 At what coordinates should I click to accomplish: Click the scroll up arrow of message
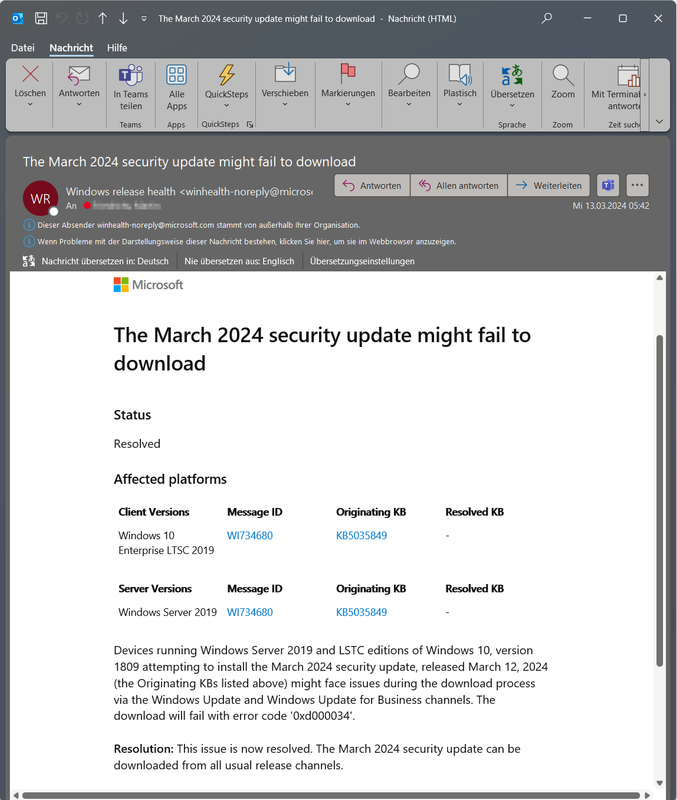point(659,278)
